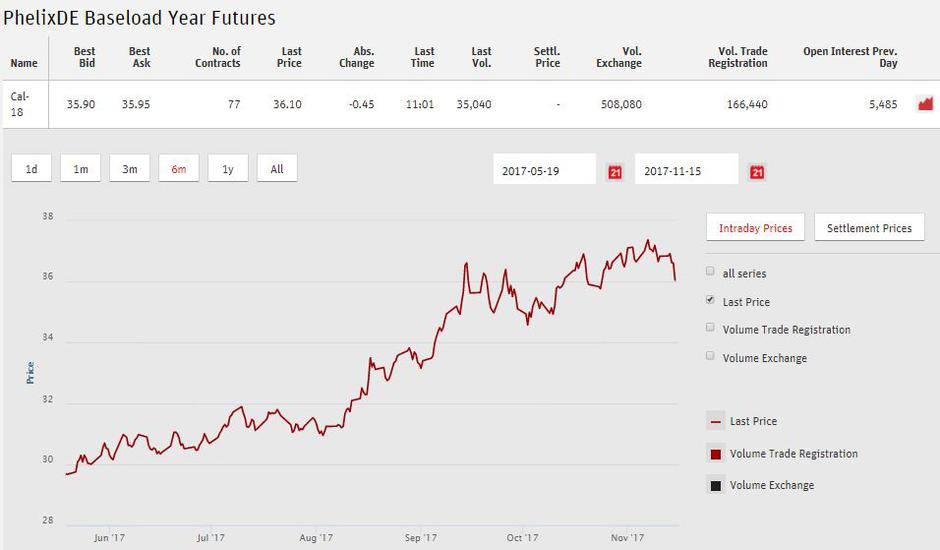Select the 1d time range
Screen dimensions: 940x550
[32, 169]
